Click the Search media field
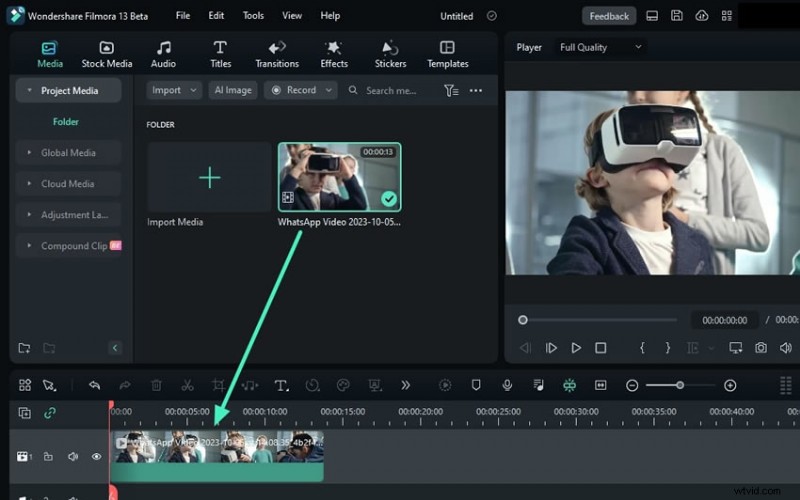This screenshot has height=500, width=800. click(x=391, y=91)
